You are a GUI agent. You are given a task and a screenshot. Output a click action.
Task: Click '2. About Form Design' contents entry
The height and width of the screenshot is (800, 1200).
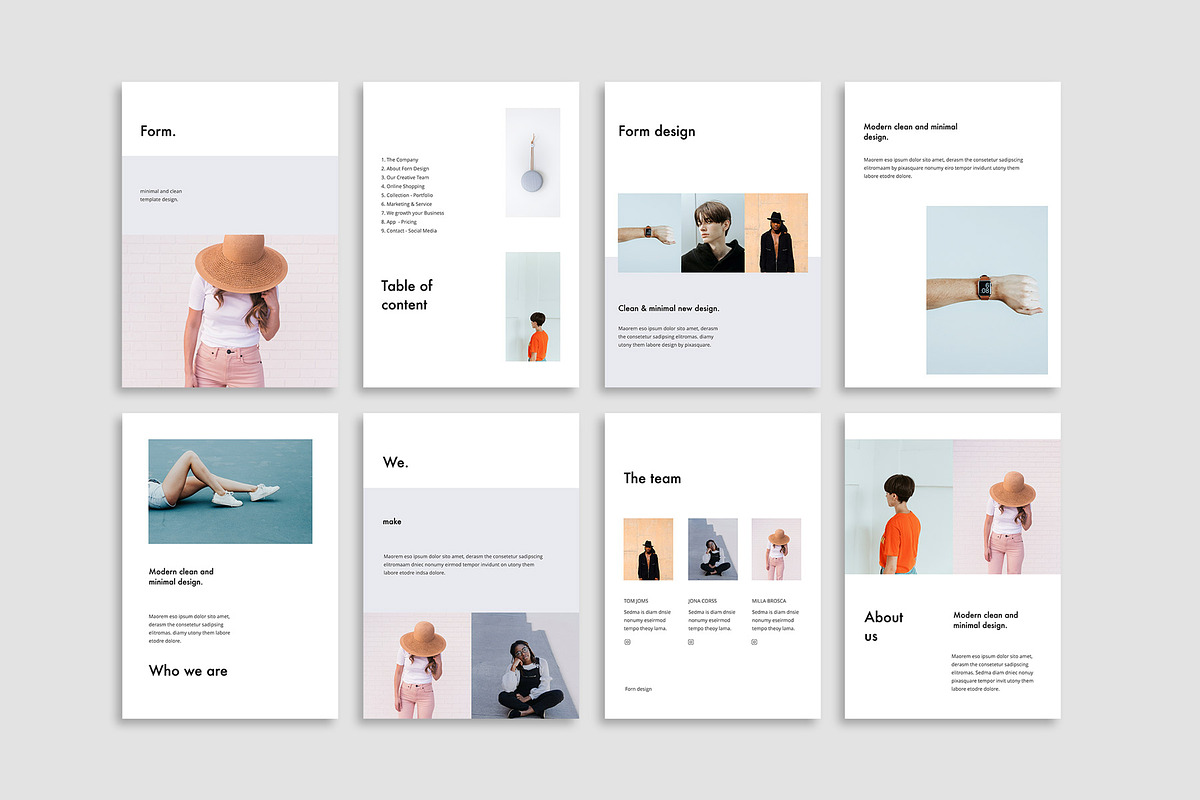click(405, 169)
